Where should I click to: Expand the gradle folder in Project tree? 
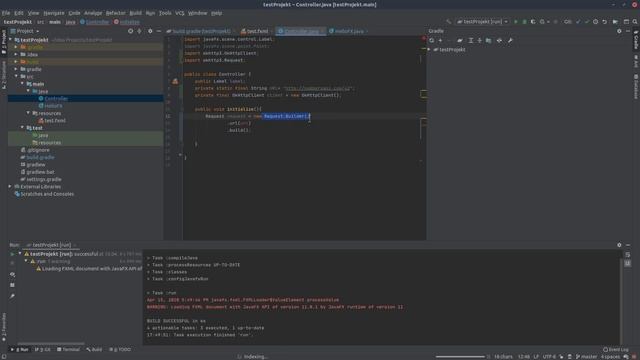click(16, 69)
